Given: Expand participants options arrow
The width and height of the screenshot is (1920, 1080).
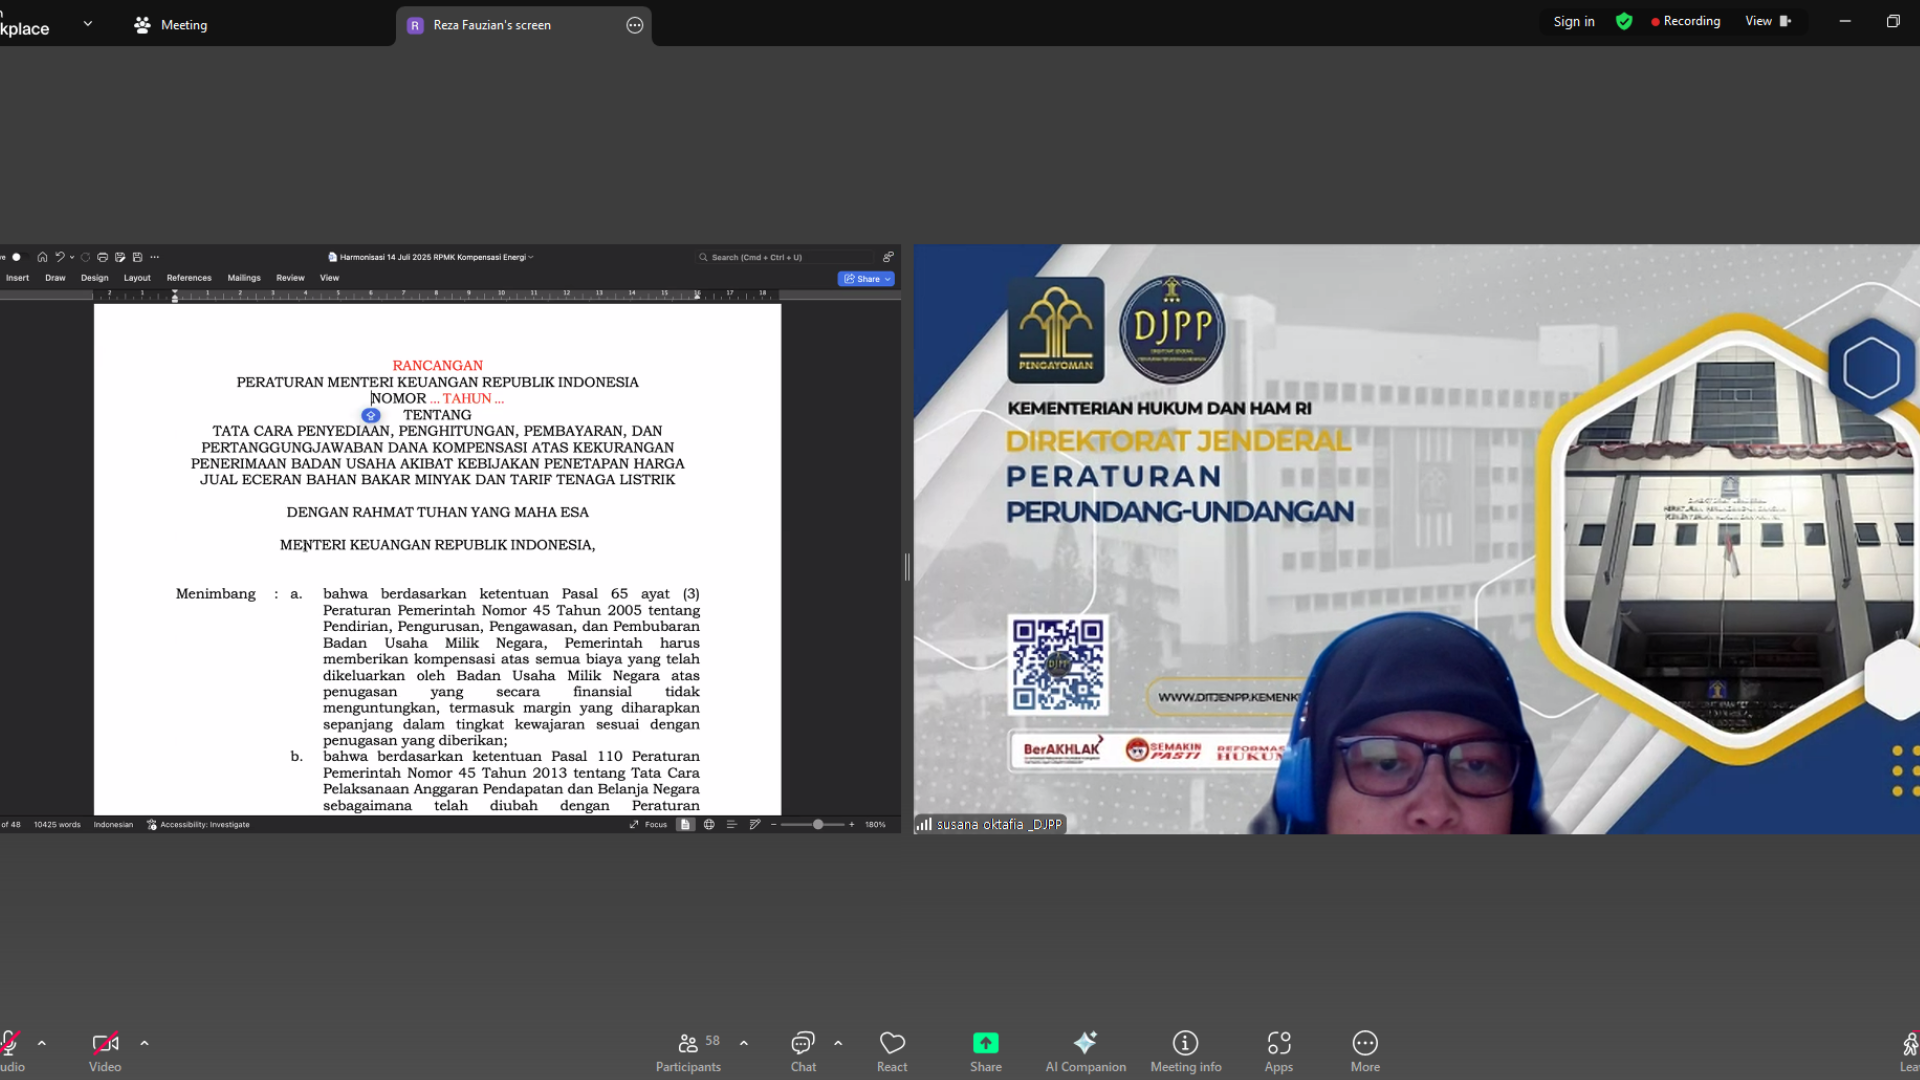Looking at the screenshot, I should [x=744, y=1043].
